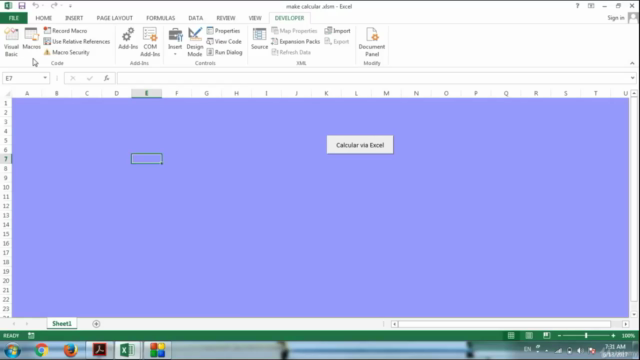The image size is (640, 360).
Task: Switch to Page Break Preview
Action: point(547,336)
